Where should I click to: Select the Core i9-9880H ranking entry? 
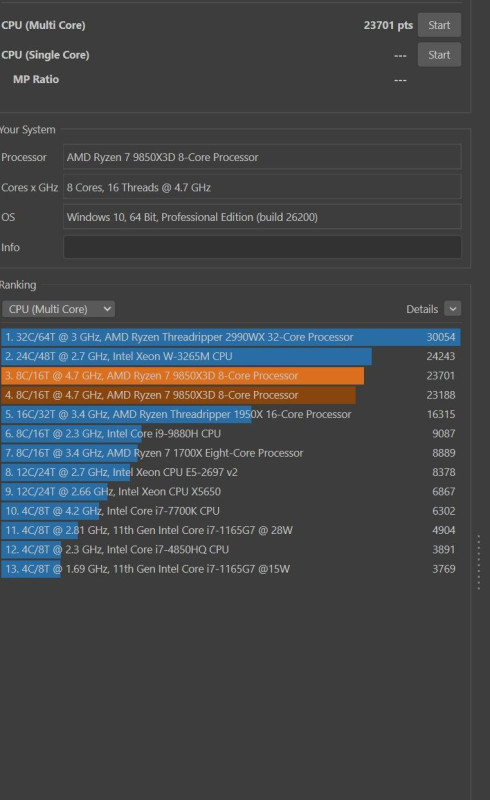point(231,434)
